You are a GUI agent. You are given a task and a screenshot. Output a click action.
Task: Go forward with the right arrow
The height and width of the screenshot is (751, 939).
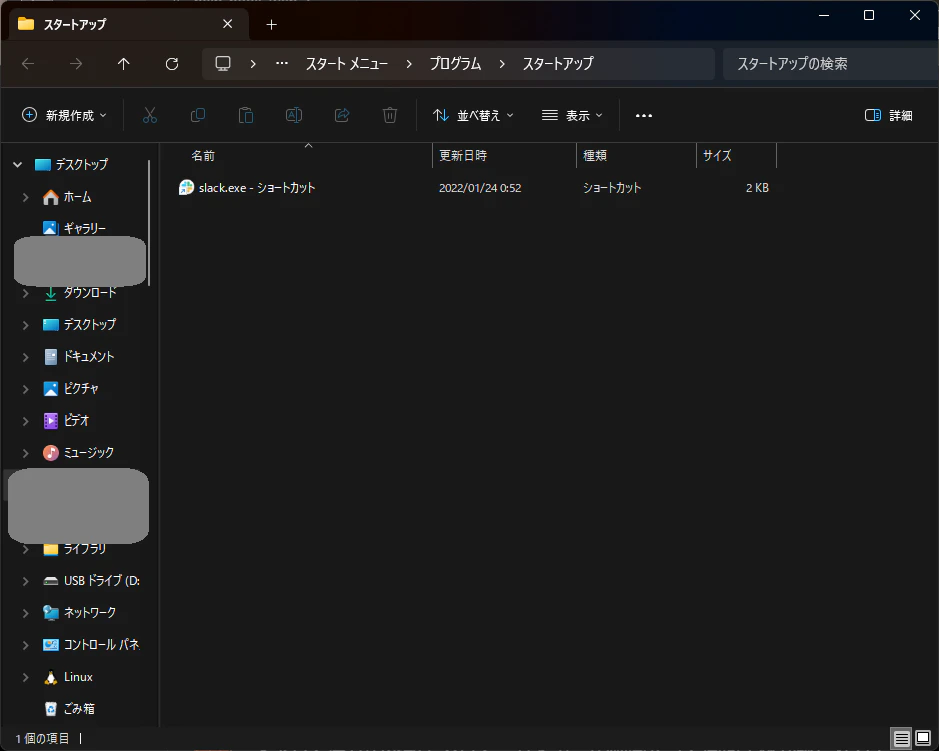[76, 63]
